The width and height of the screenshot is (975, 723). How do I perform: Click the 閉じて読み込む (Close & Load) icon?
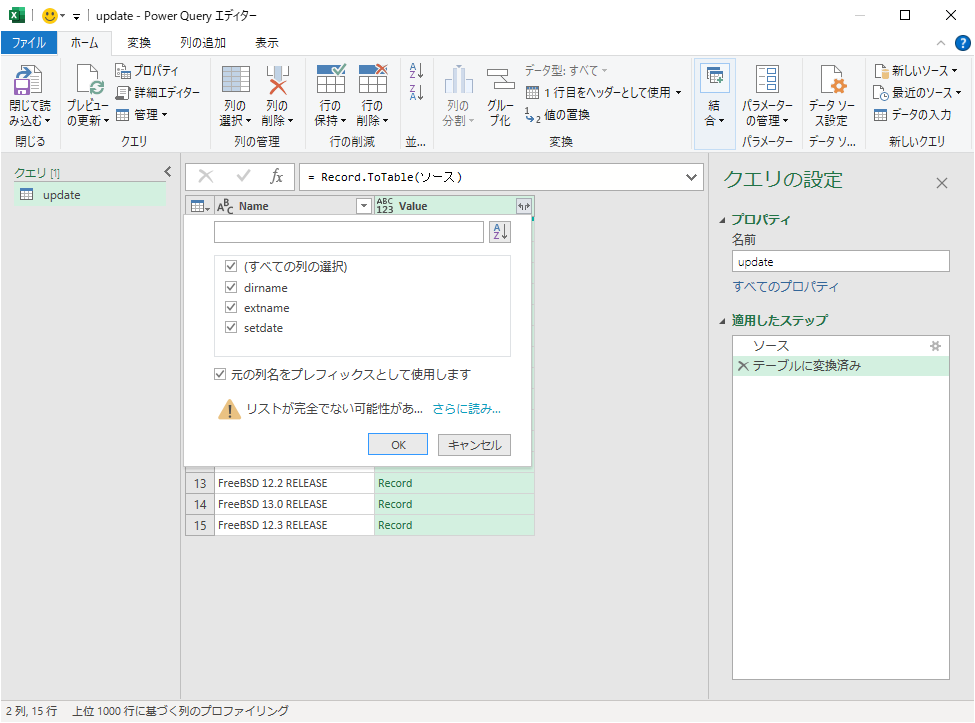[29, 81]
